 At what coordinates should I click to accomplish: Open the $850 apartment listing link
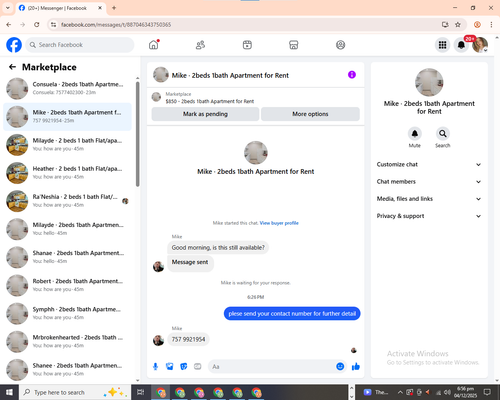click(210, 101)
